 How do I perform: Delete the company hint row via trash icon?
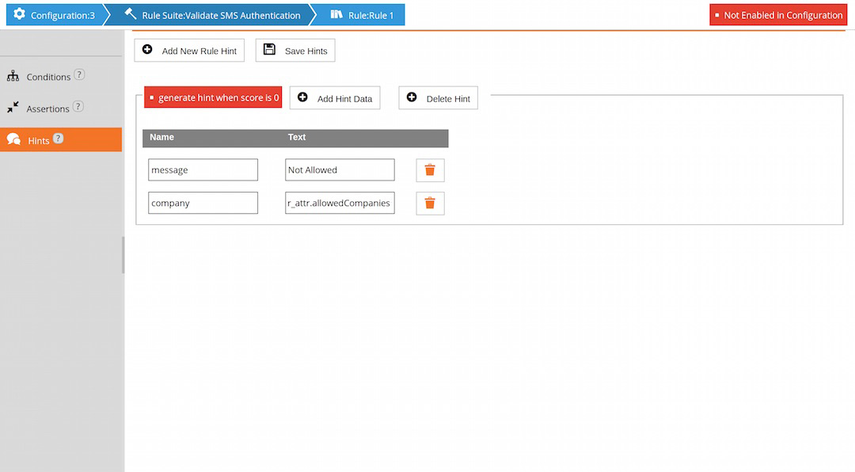coord(430,203)
